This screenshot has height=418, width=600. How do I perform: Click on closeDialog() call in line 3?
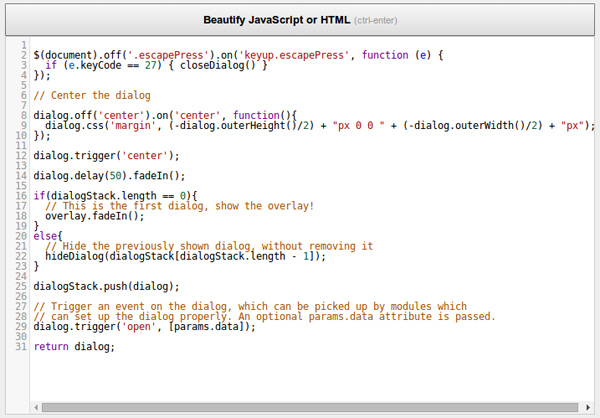(x=225, y=65)
